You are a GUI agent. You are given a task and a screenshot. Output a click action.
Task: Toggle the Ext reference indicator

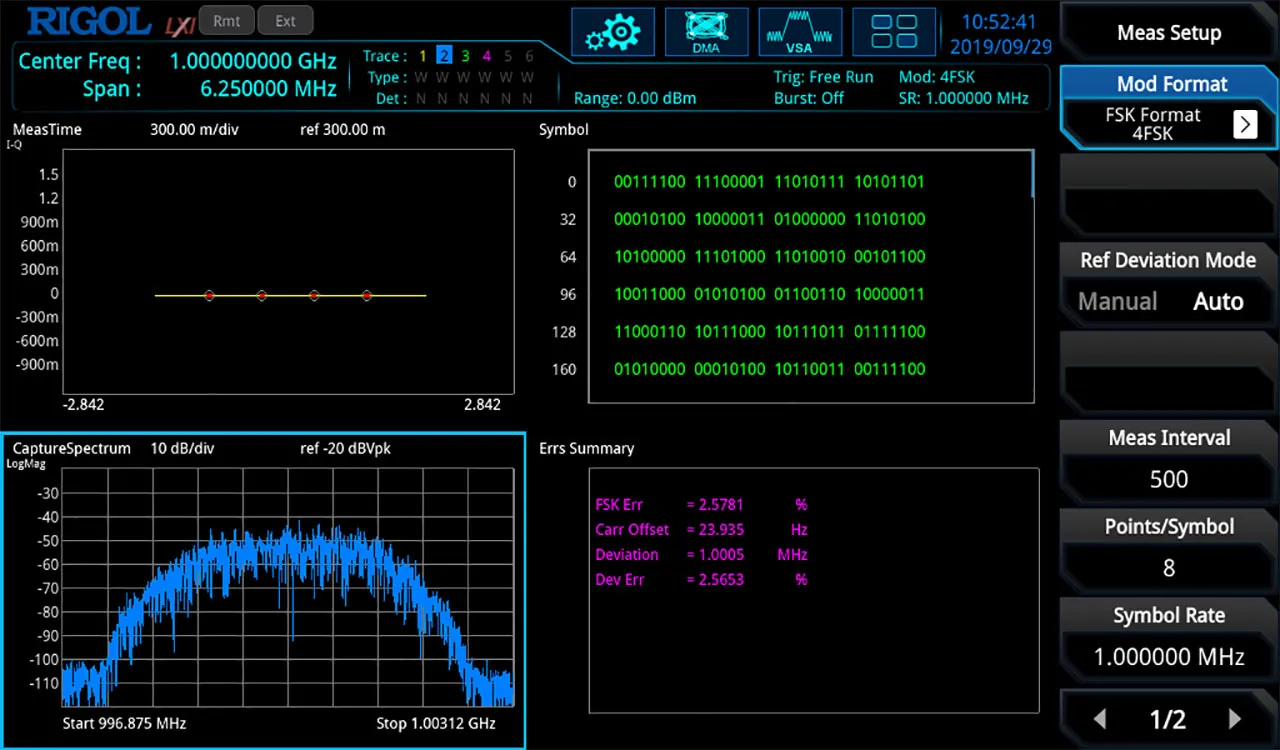click(x=285, y=21)
